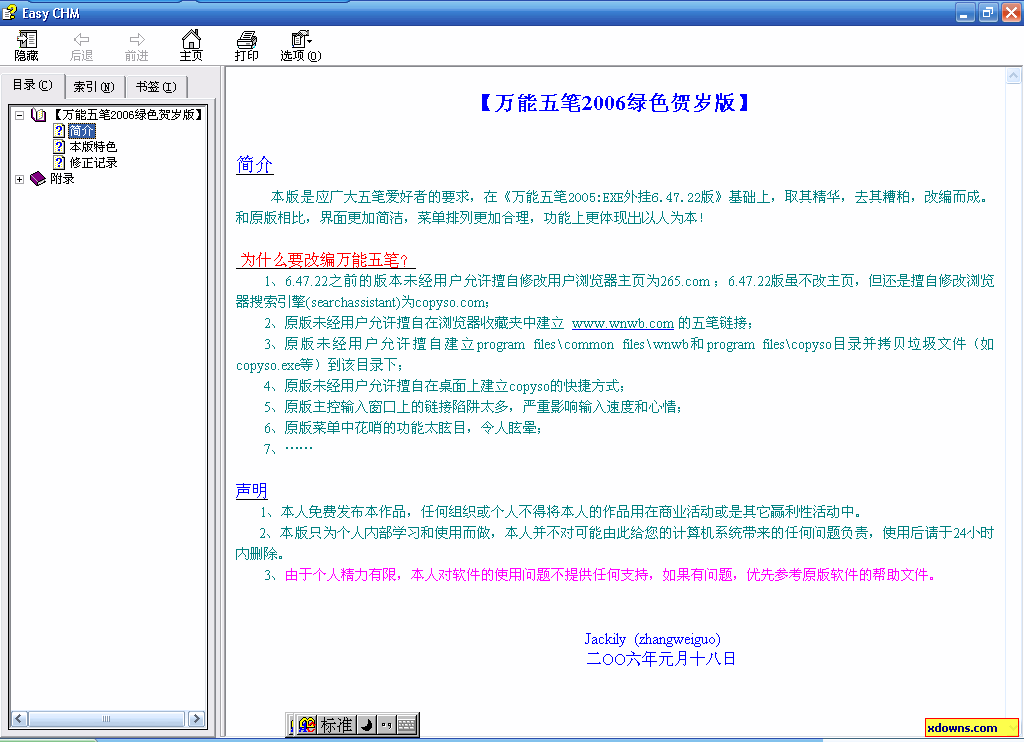1024x742 pixels.
Task: Click the 简介 heading link in the page
Action: click(x=254, y=164)
